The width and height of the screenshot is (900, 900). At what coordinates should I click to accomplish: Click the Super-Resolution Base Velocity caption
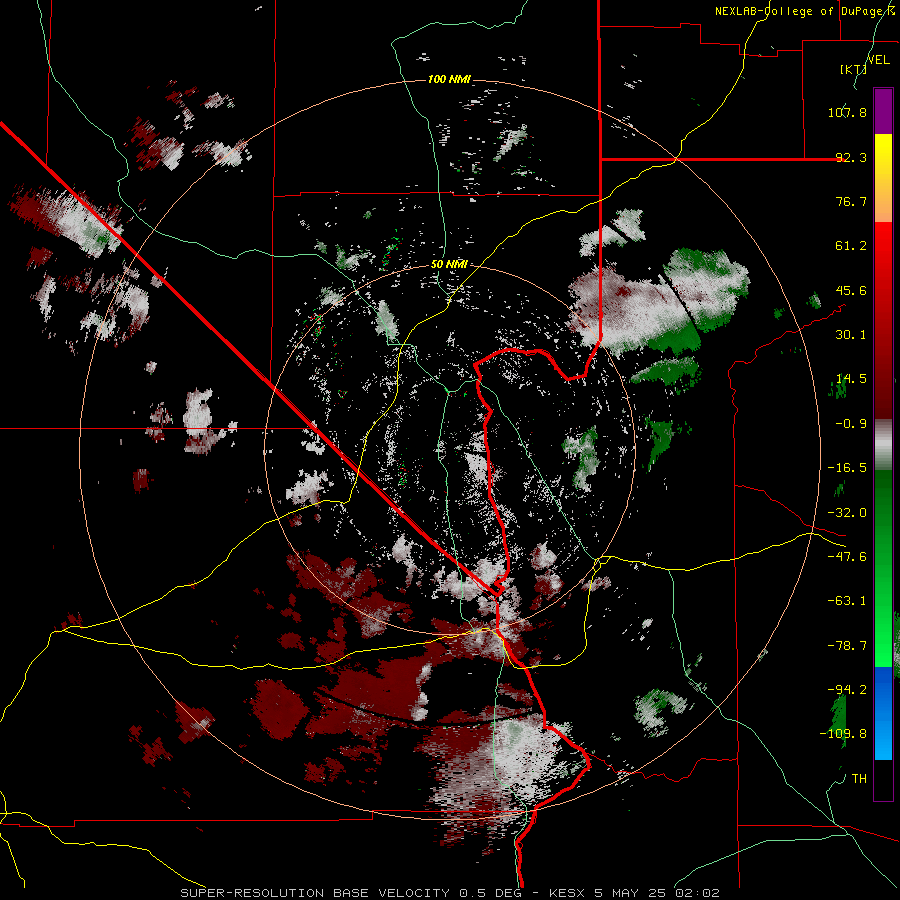[x=449, y=893]
